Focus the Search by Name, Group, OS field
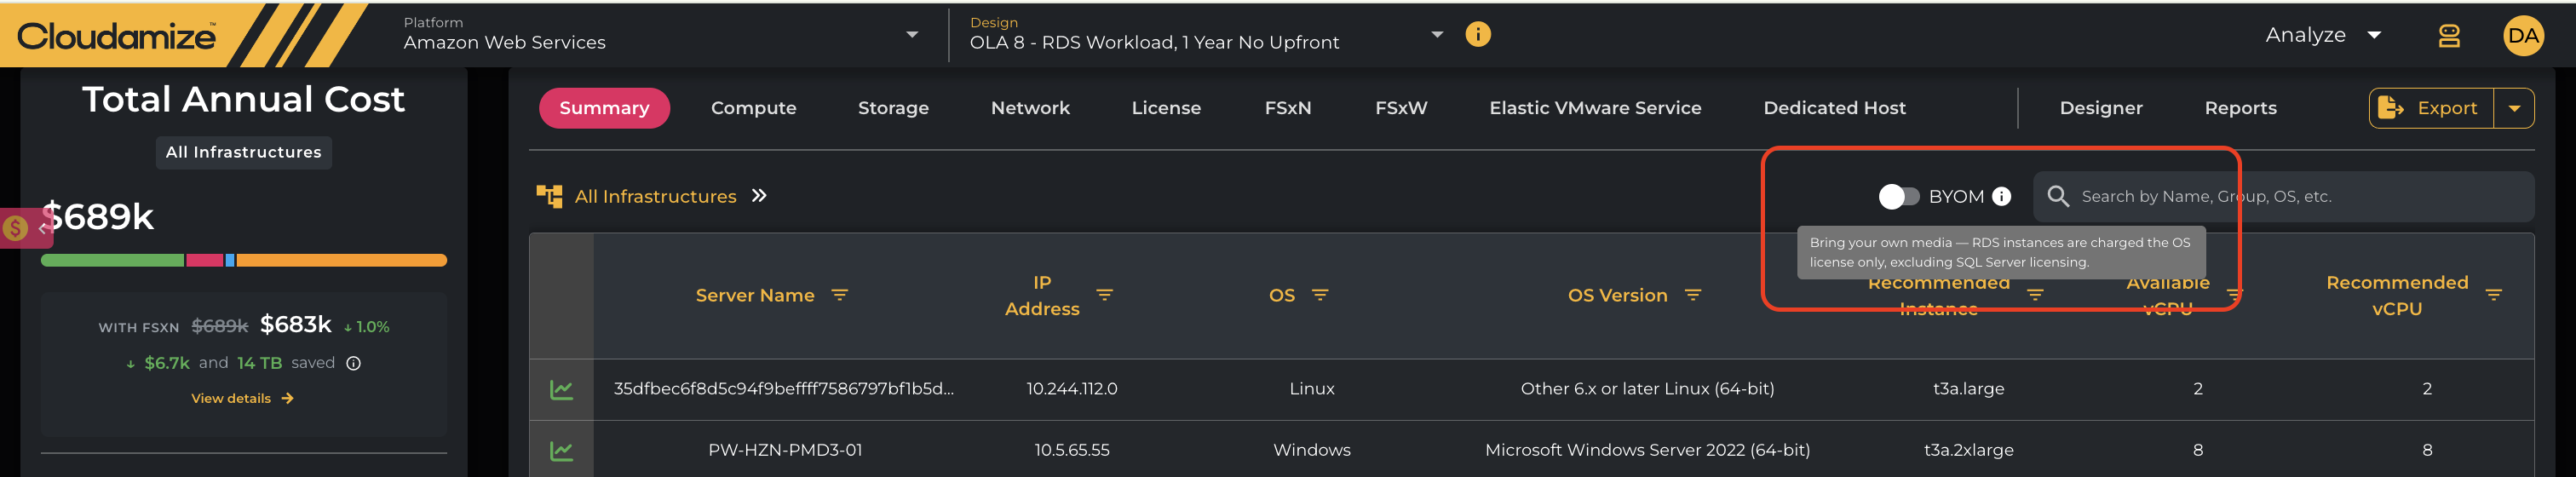The image size is (2576, 477). coord(2284,196)
